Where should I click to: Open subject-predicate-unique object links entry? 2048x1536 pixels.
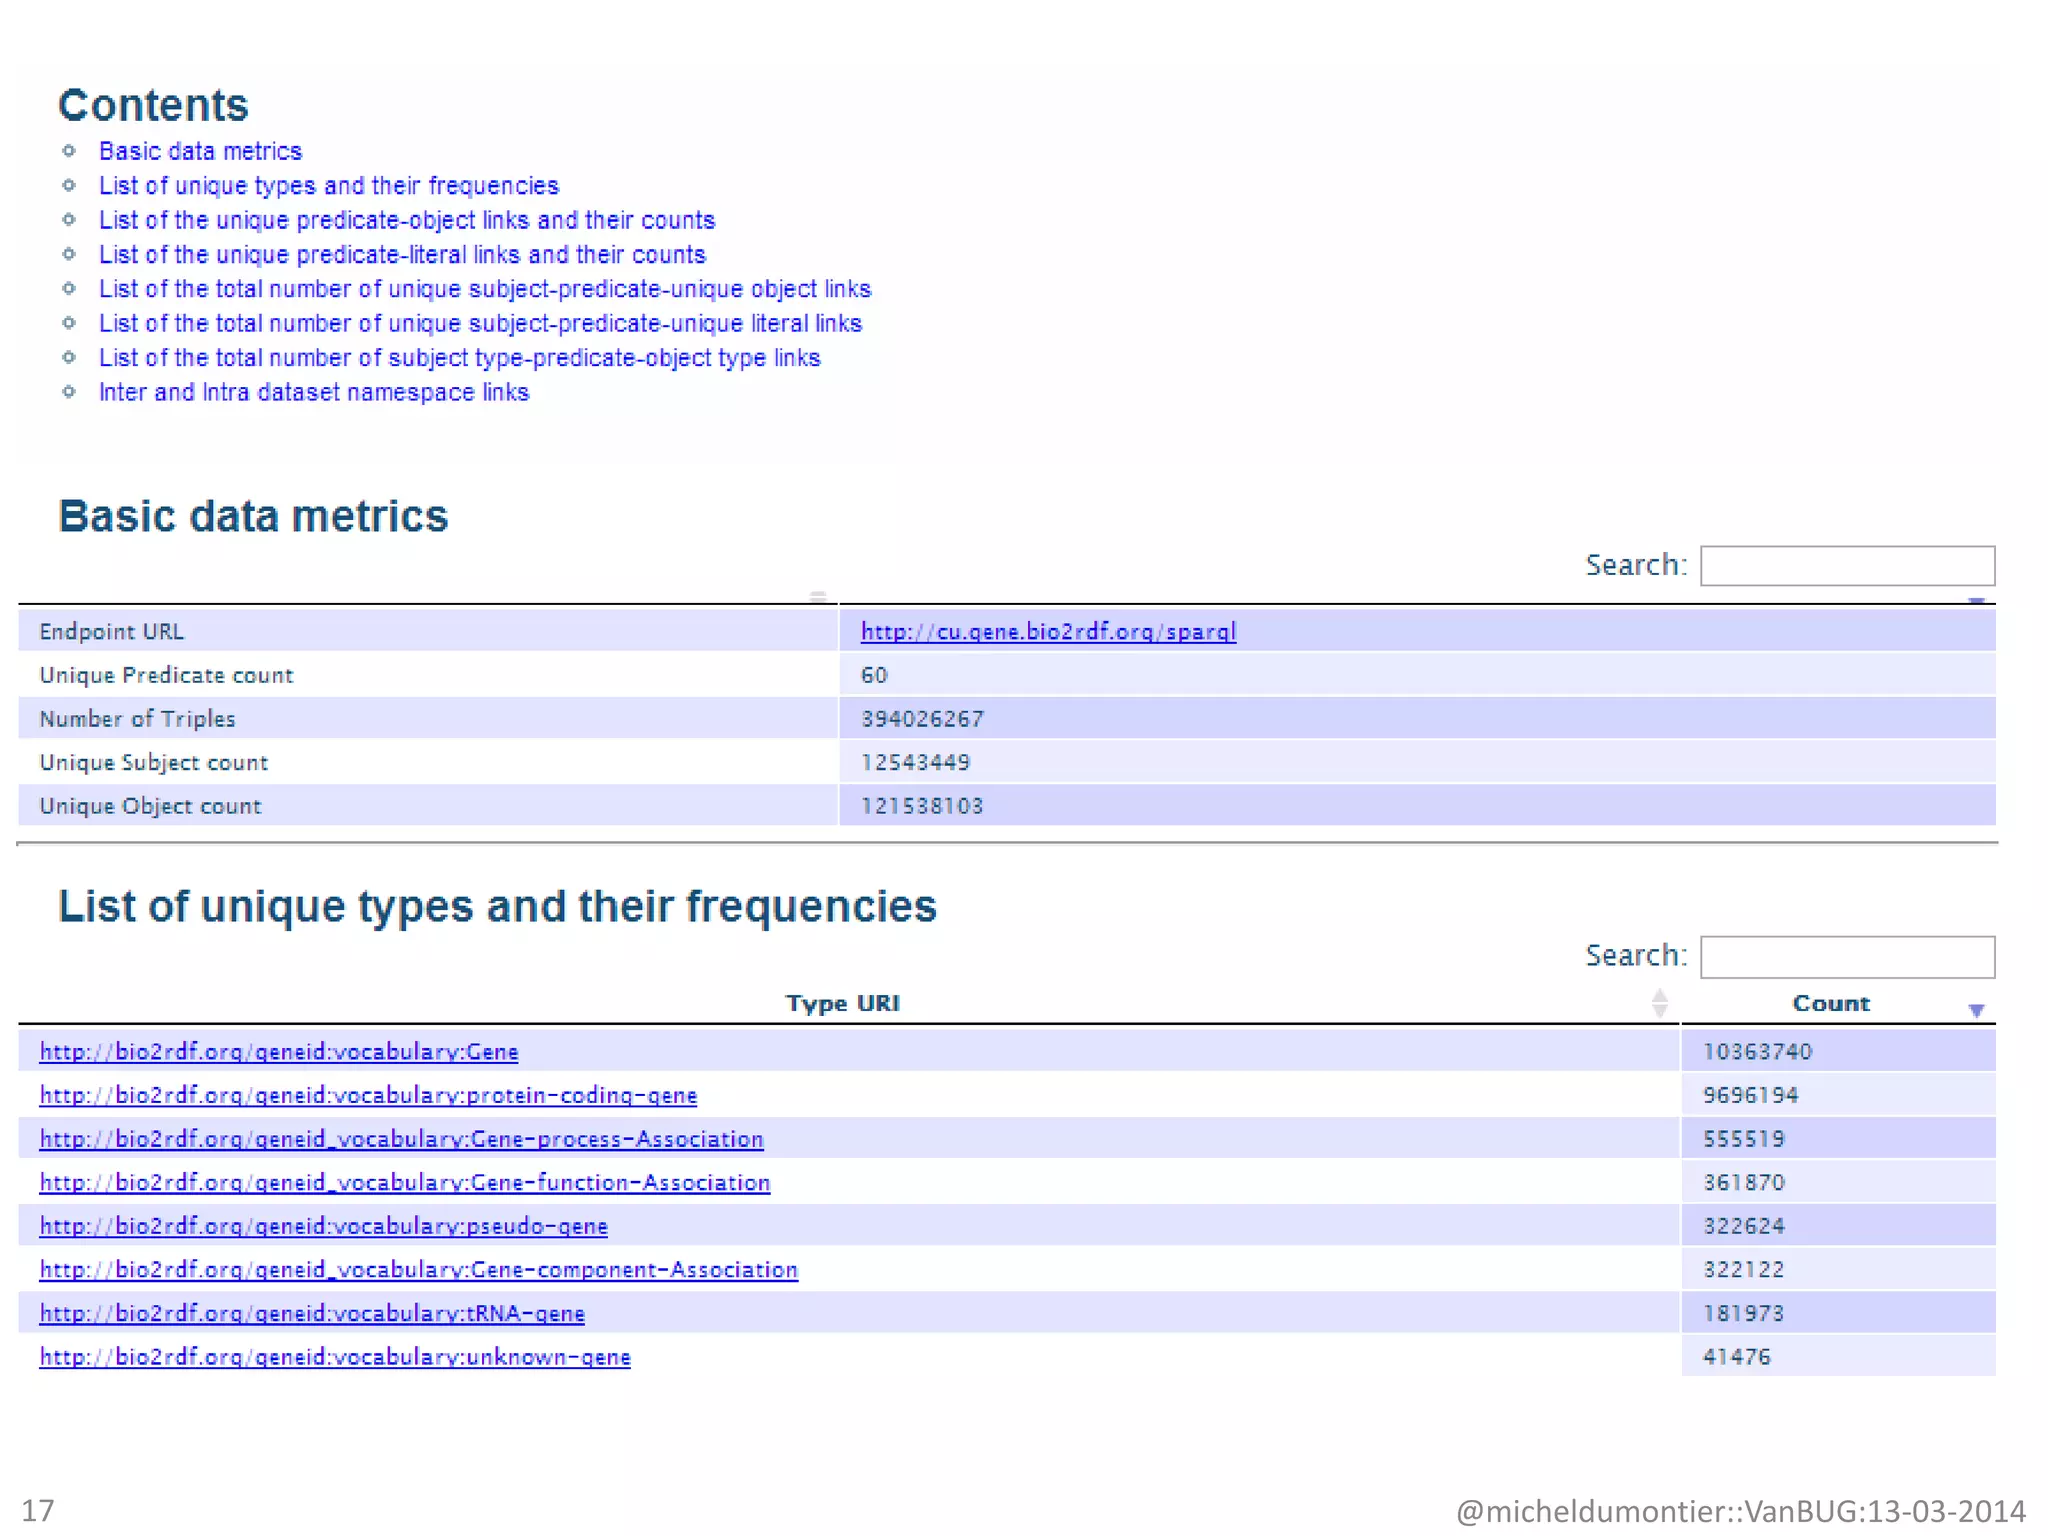tap(484, 289)
